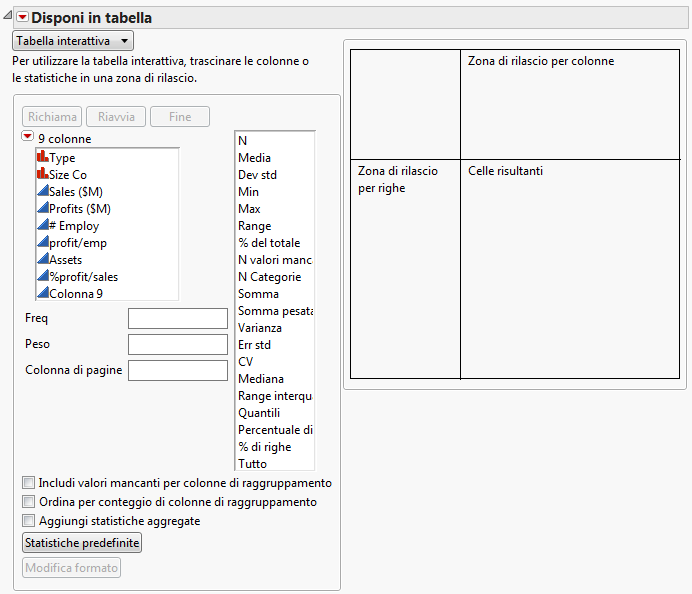Image resolution: width=692 pixels, height=594 pixels.
Task: Check Aggiungi statistiche aggregate
Action: click(29, 521)
